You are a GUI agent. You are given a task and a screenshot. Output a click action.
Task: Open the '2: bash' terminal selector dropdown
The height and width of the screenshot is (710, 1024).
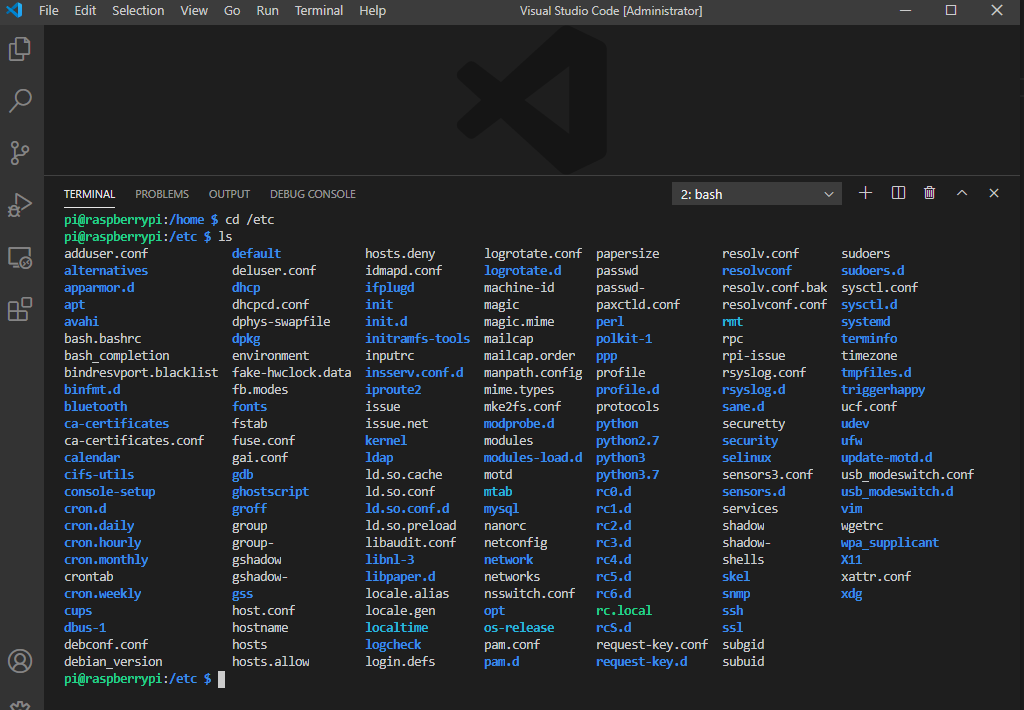758,194
